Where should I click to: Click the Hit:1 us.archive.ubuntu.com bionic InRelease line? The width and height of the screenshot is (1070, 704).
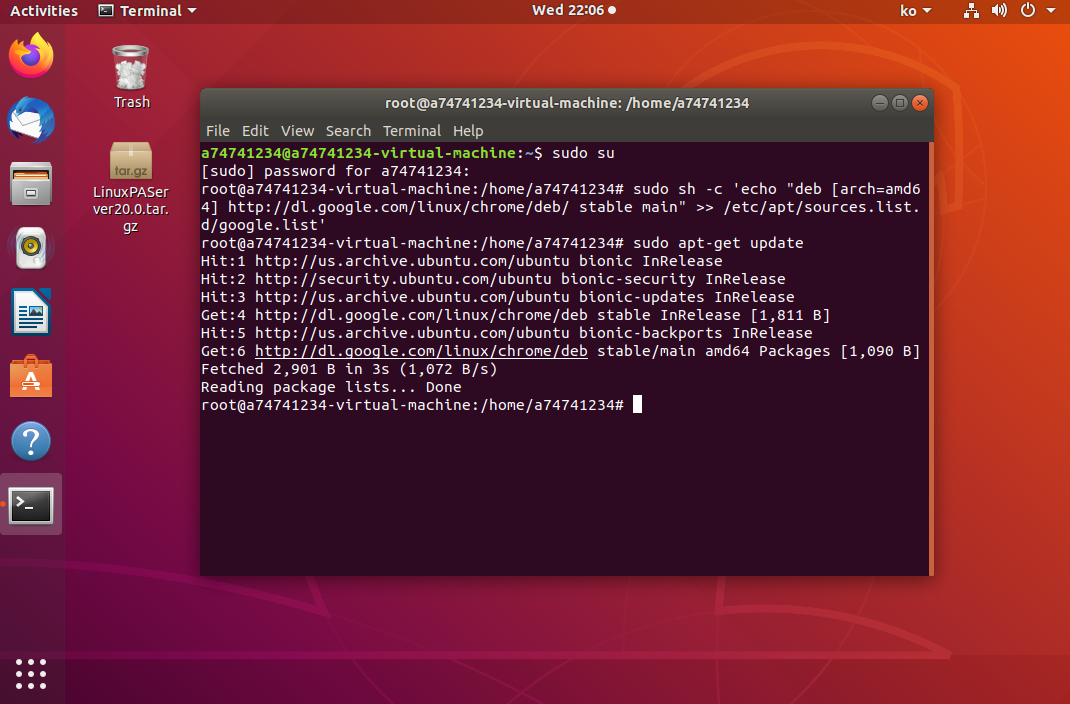[461, 261]
